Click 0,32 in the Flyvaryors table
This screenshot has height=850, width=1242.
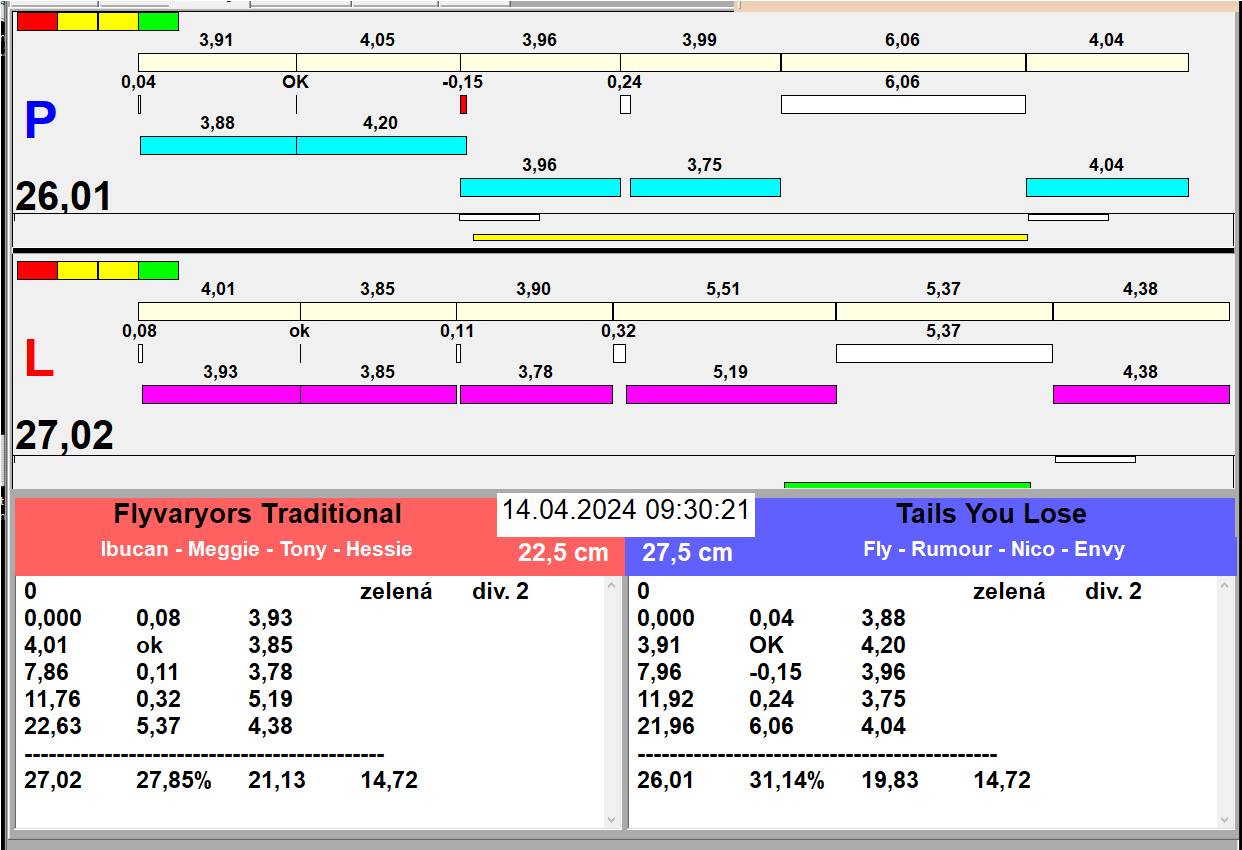[159, 699]
